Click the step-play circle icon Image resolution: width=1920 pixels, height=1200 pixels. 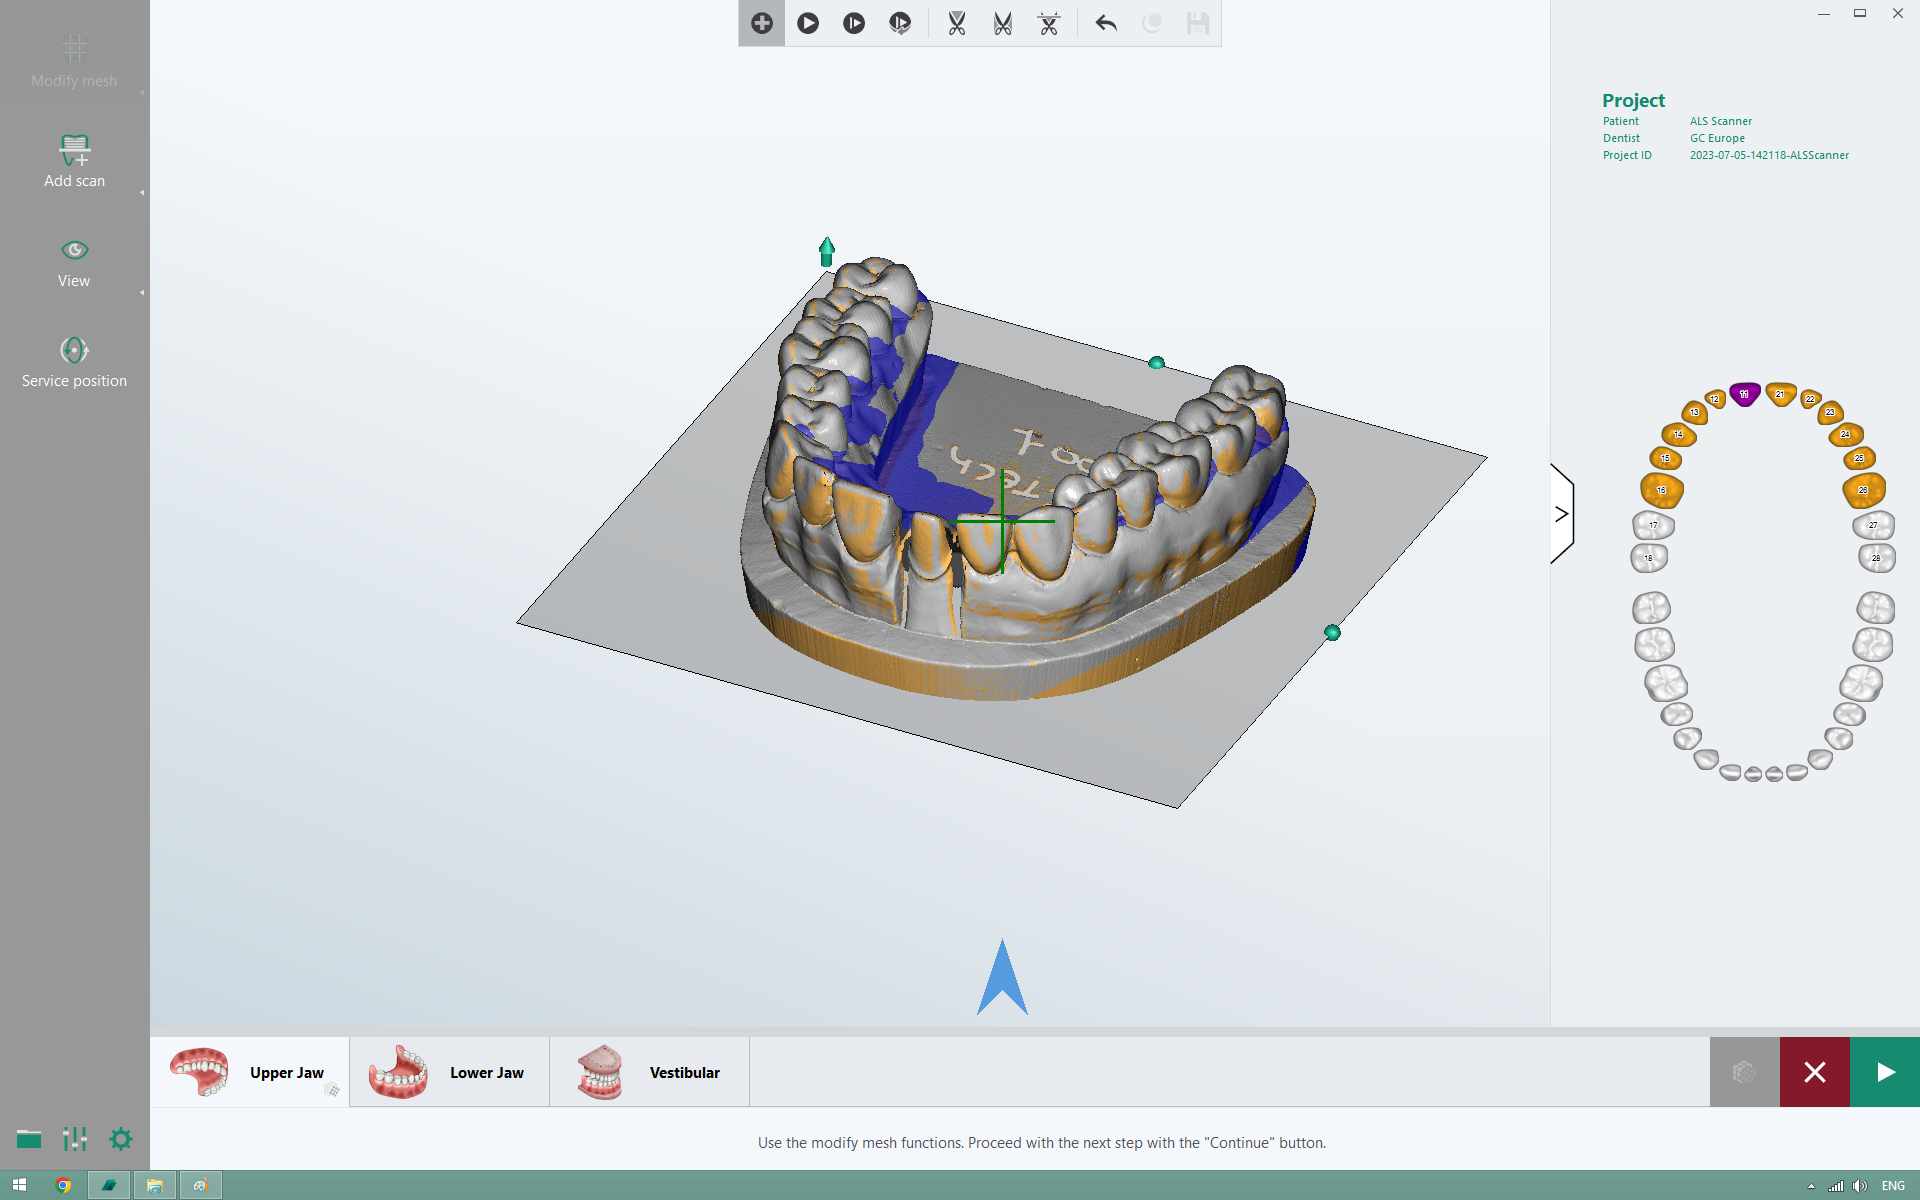(854, 23)
